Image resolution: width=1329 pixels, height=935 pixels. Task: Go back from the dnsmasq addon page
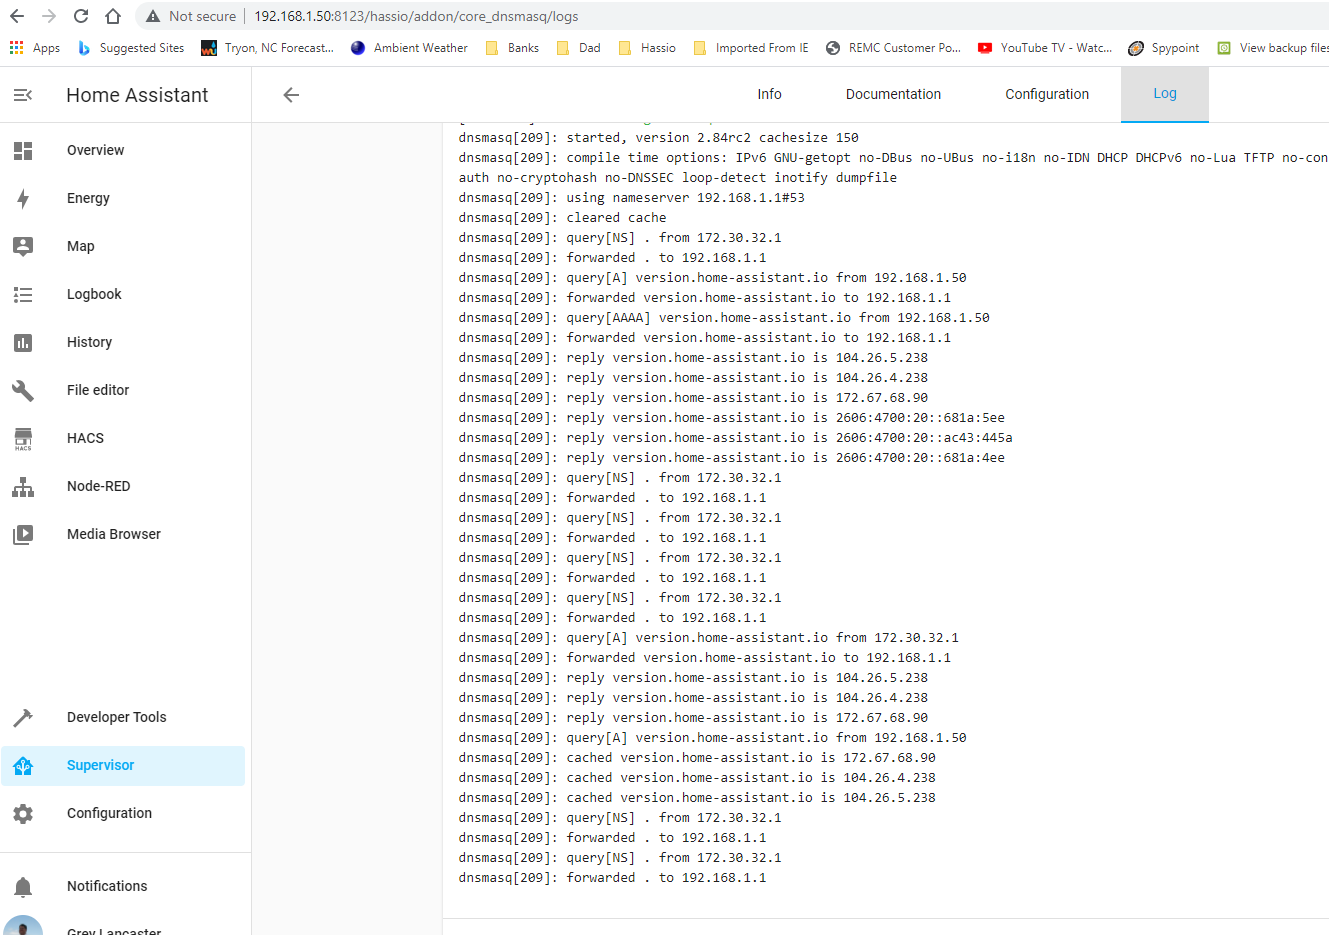[290, 95]
